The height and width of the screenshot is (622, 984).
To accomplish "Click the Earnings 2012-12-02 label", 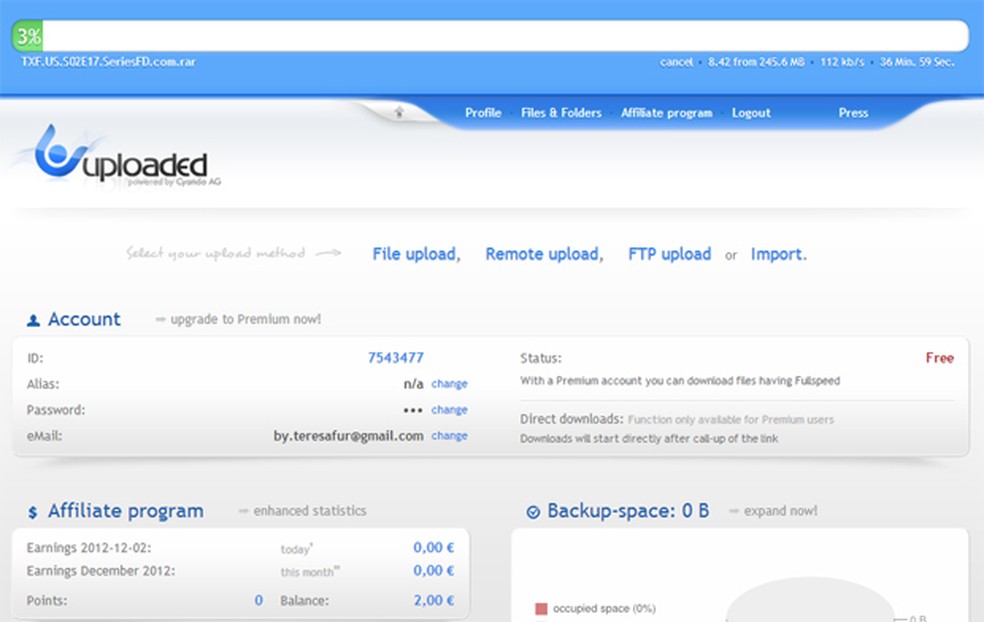I will tap(89, 547).
